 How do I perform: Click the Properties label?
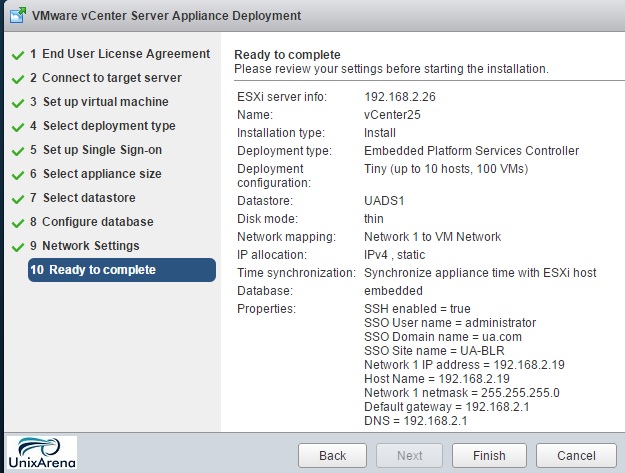(x=266, y=309)
